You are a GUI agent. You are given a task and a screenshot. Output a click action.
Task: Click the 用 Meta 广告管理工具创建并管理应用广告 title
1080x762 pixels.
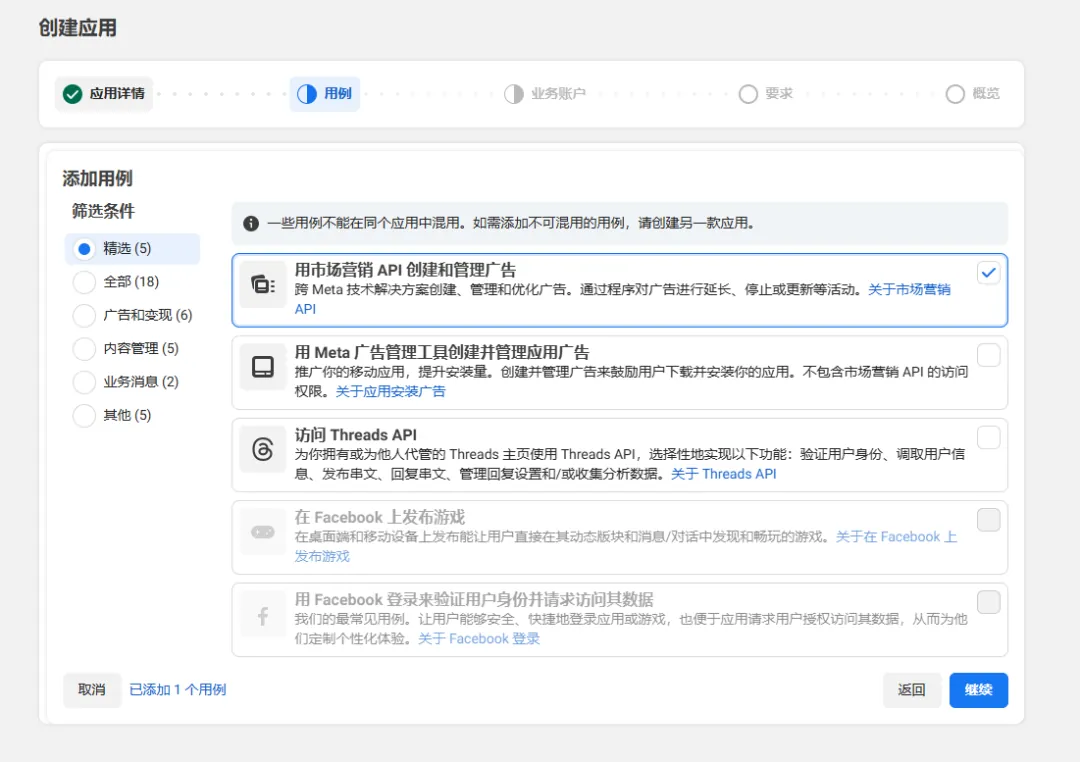coord(442,353)
